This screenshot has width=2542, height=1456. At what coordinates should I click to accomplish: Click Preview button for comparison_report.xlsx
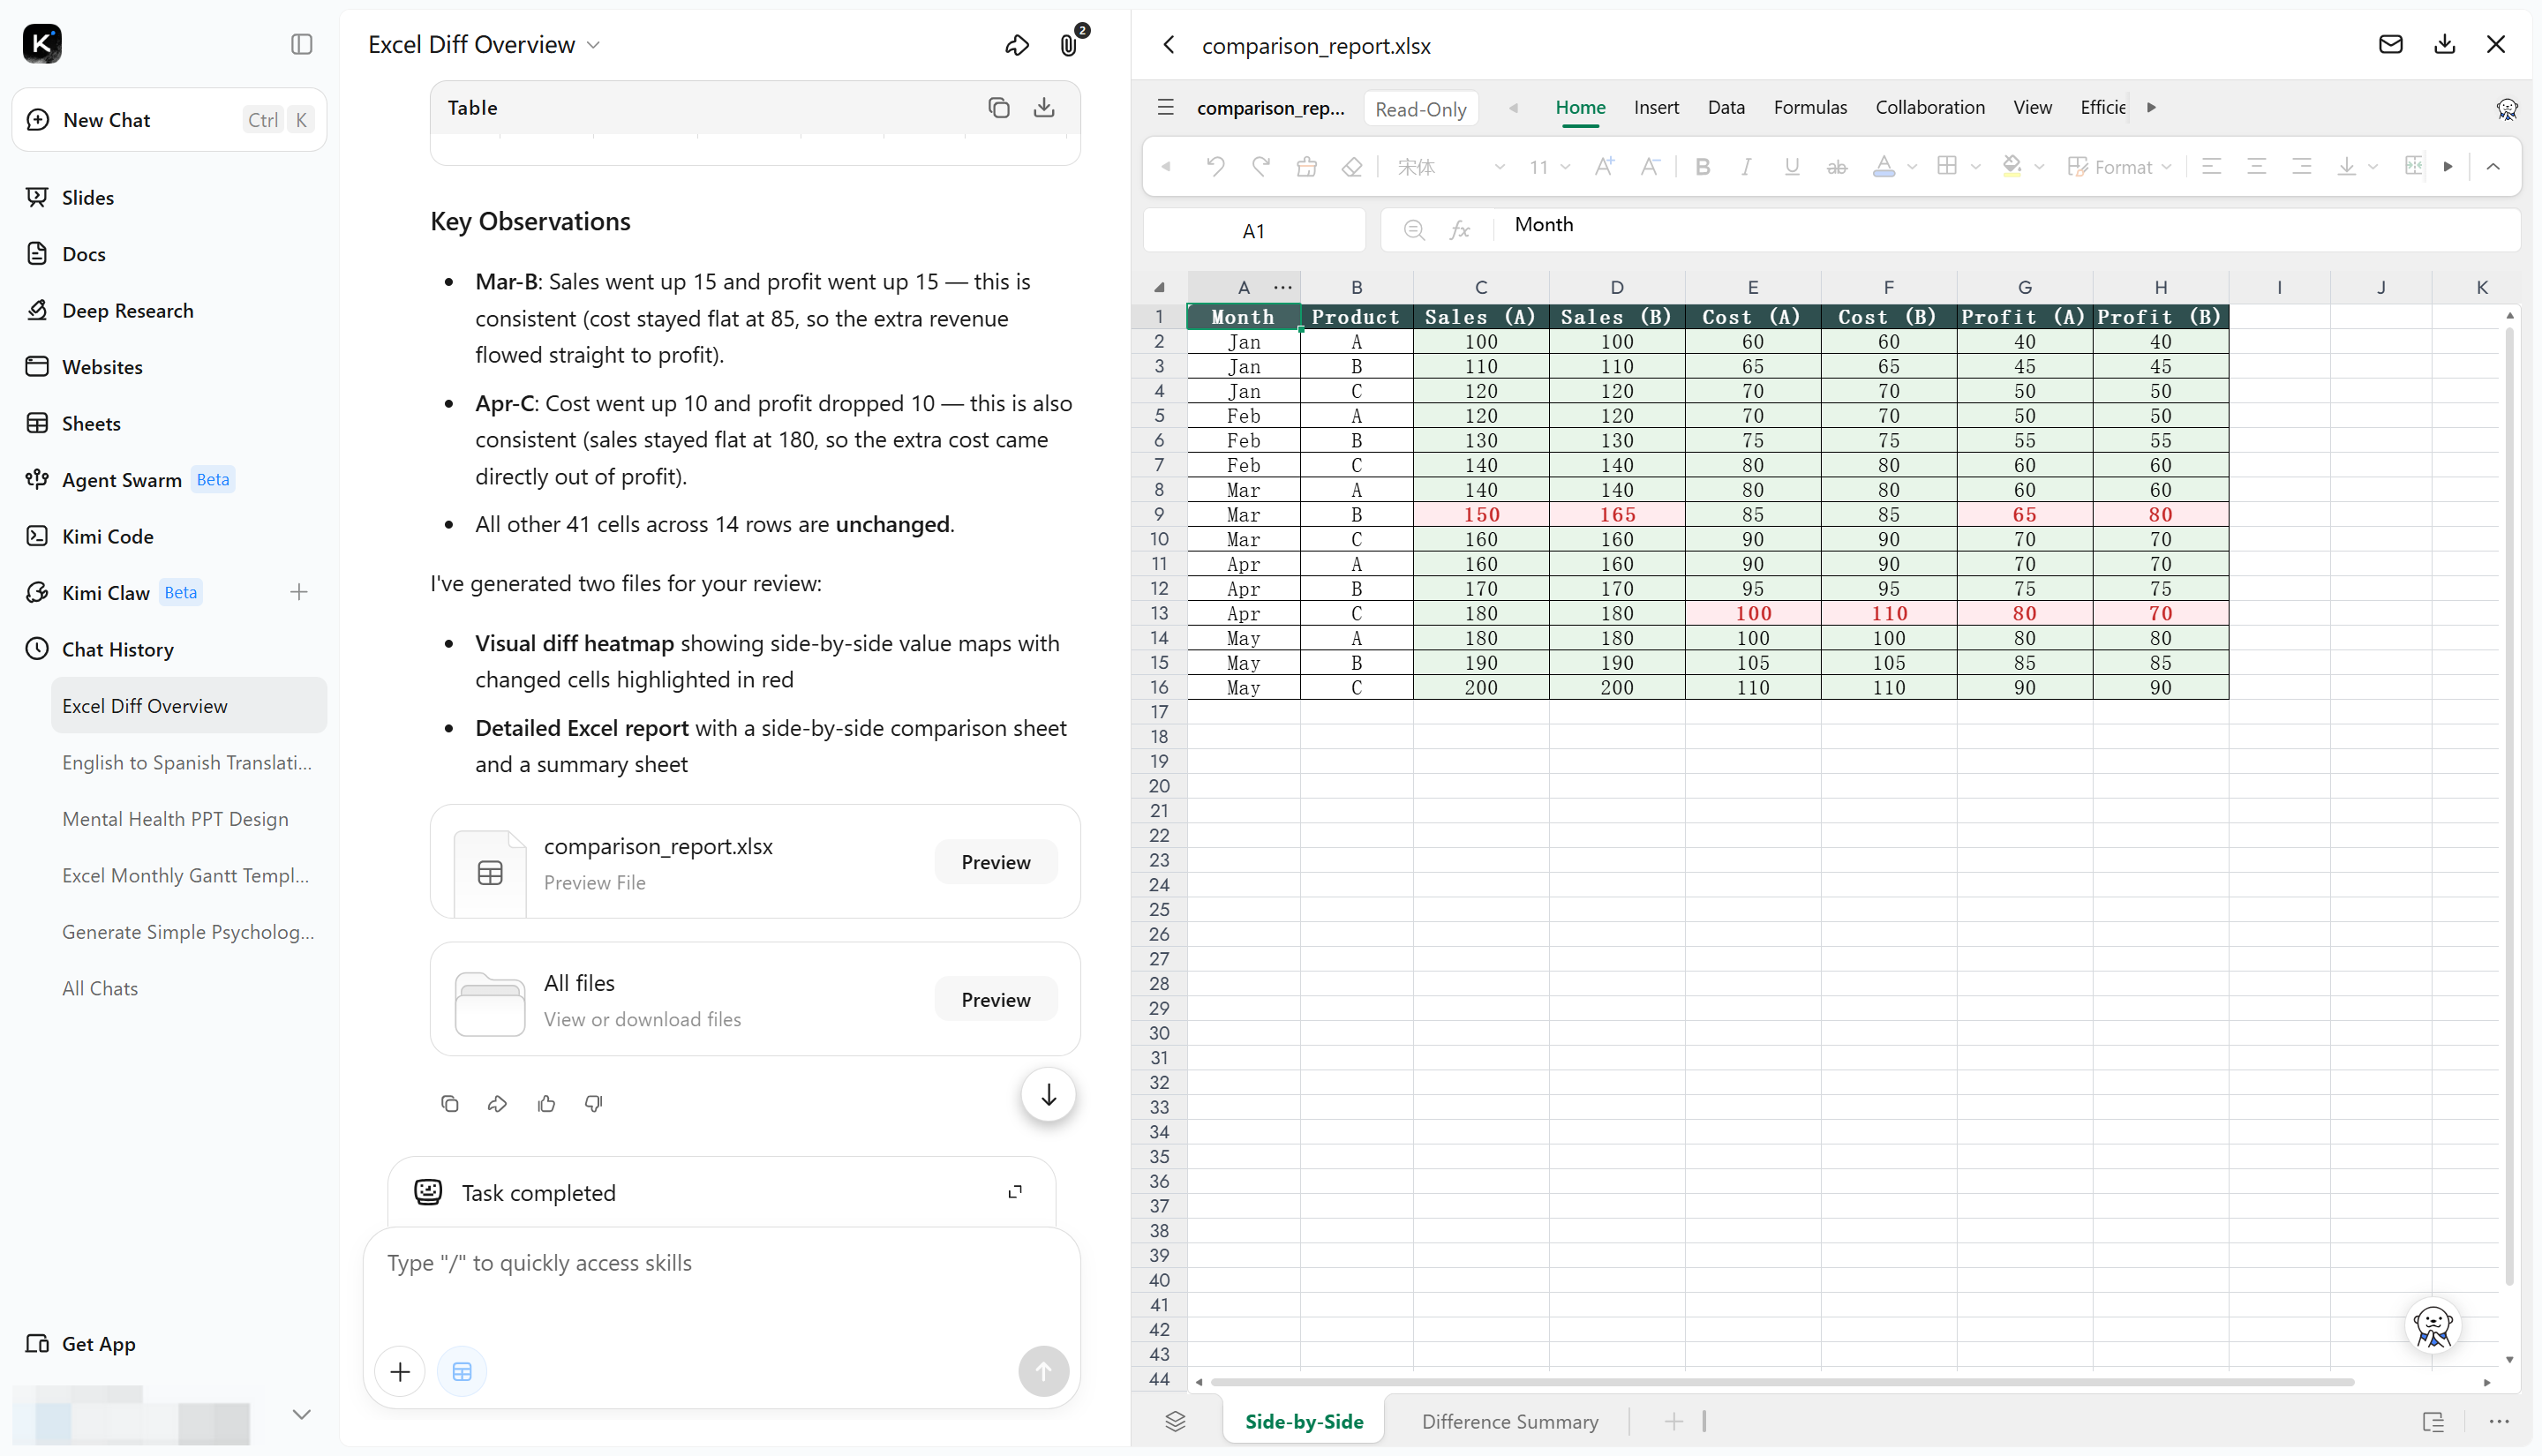995,862
